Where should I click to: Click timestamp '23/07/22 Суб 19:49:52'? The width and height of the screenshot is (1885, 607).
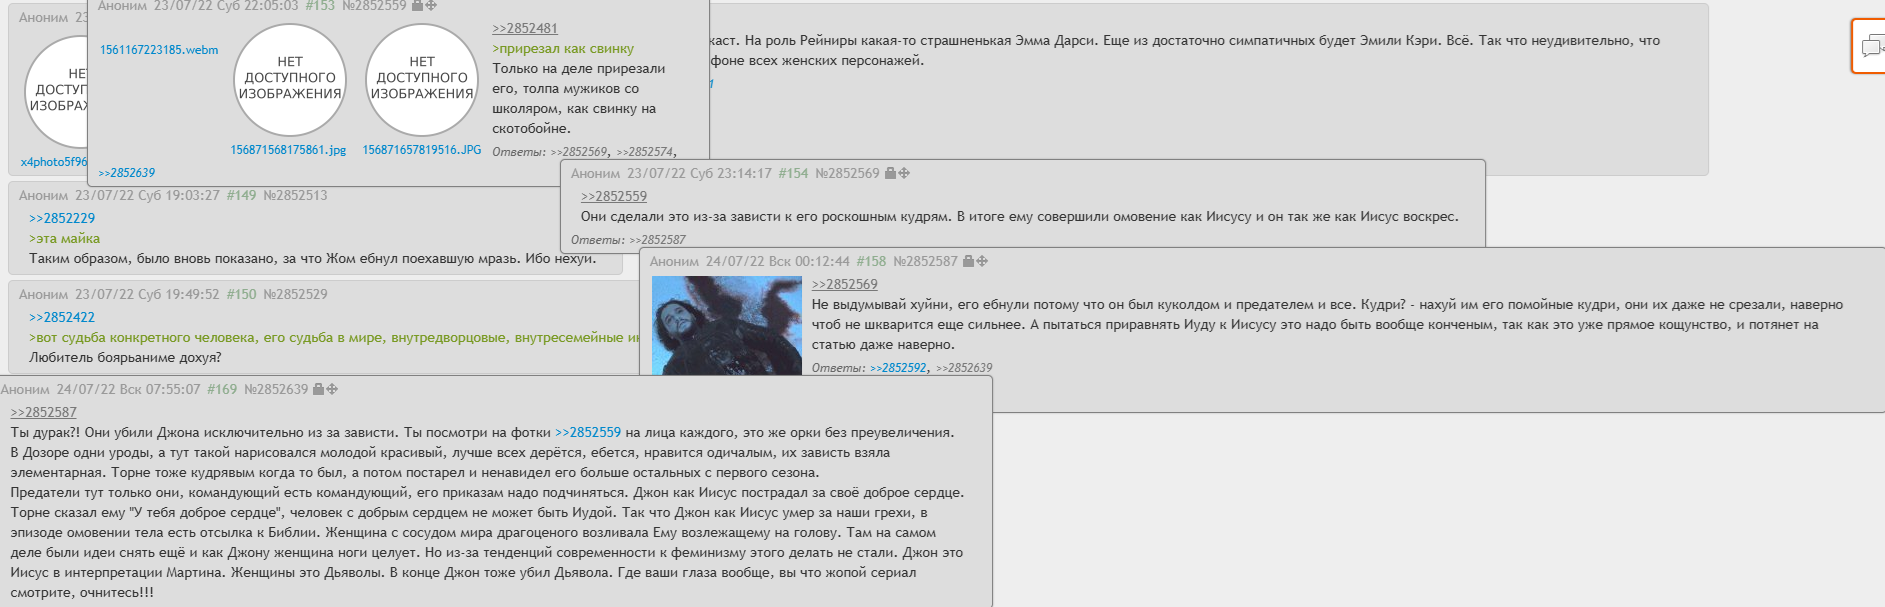[x=147, y=294]
